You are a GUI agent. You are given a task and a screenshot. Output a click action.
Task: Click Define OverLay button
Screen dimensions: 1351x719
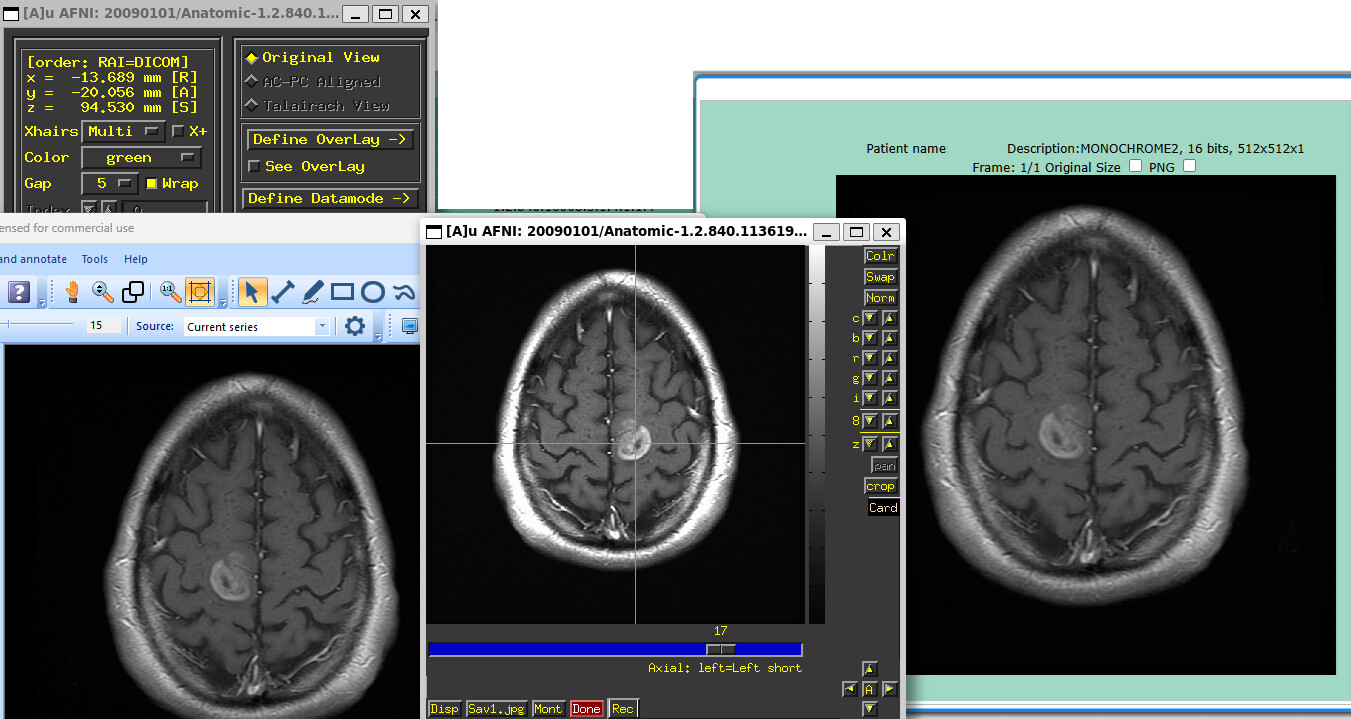329,139
